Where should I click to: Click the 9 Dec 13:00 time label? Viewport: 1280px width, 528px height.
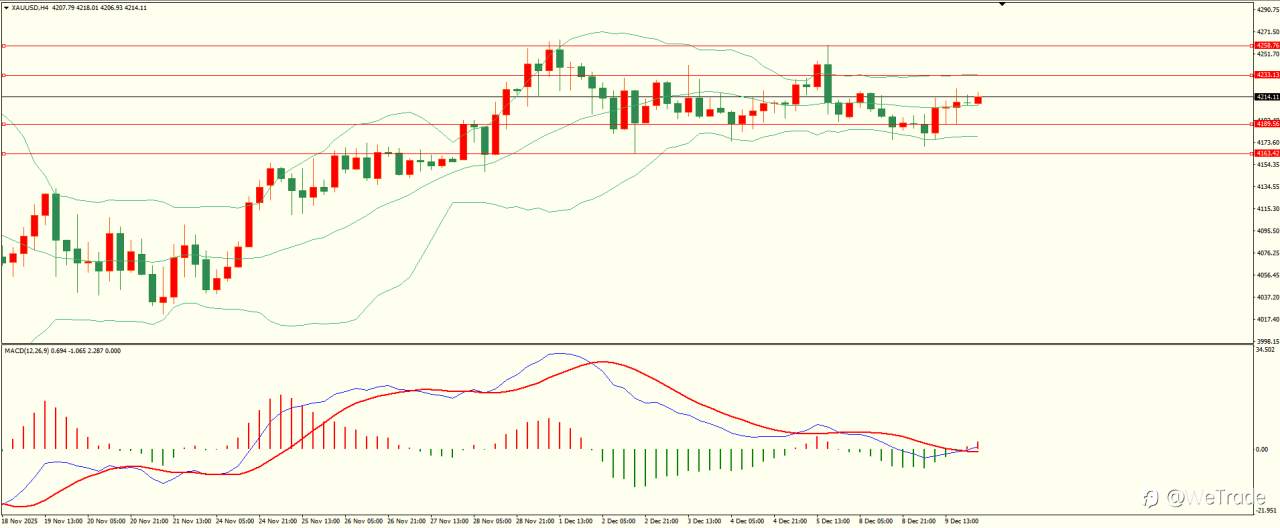pyautogui.click(x=964, y=521)
